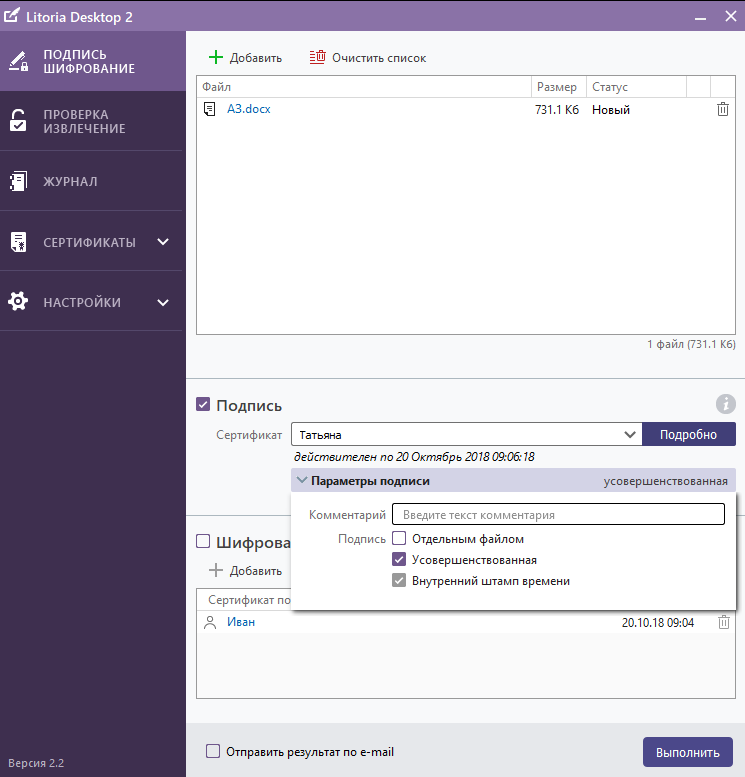Open the Сертификат dropdown showing Татьяна

pyautogui.click(x=466, y=435)
